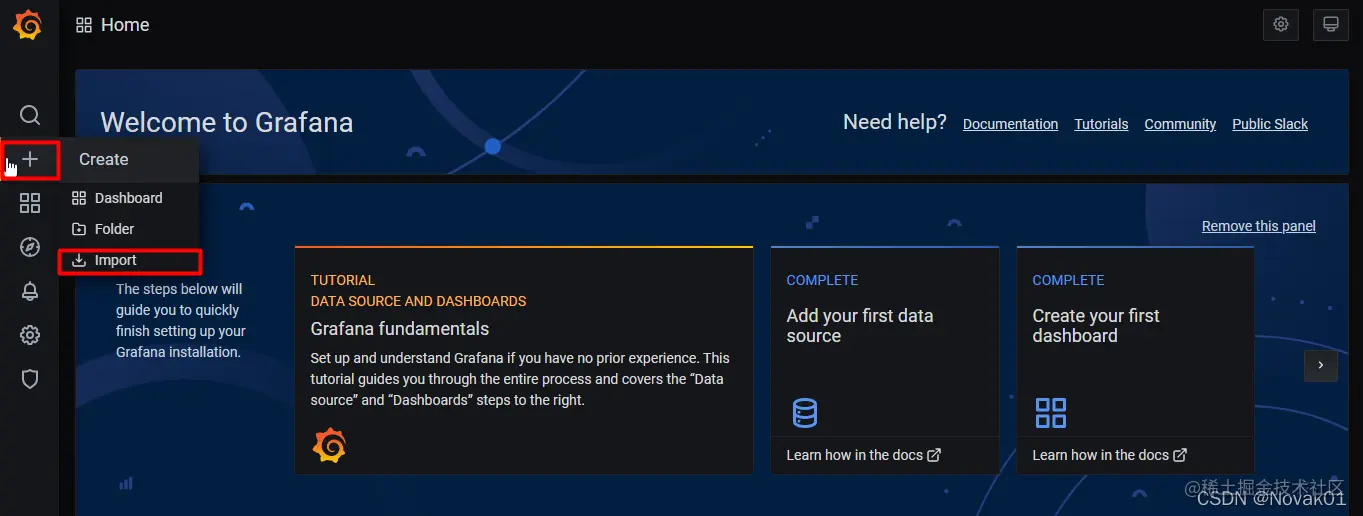The height and width of the screenshot is (516, 1363).
Task: Open the Configuration gear in sidebar
Action: click(30, 335)
